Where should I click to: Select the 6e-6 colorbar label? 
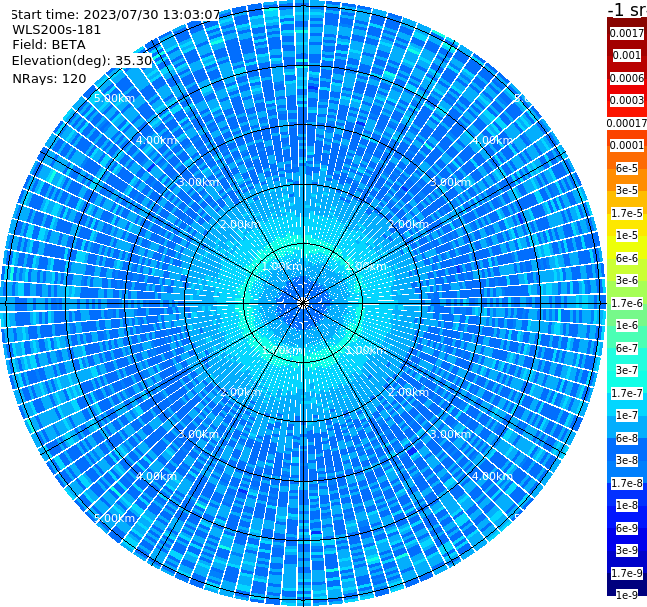627,258
